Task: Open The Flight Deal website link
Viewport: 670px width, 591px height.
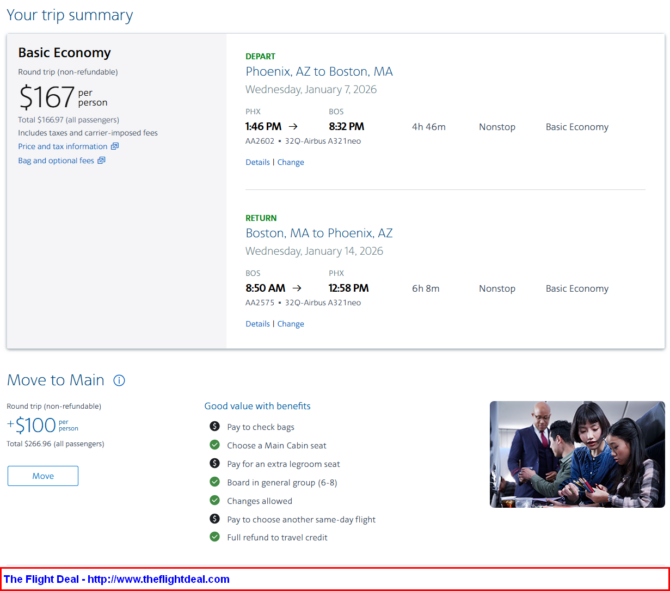Action: click(x=116, y=579)
